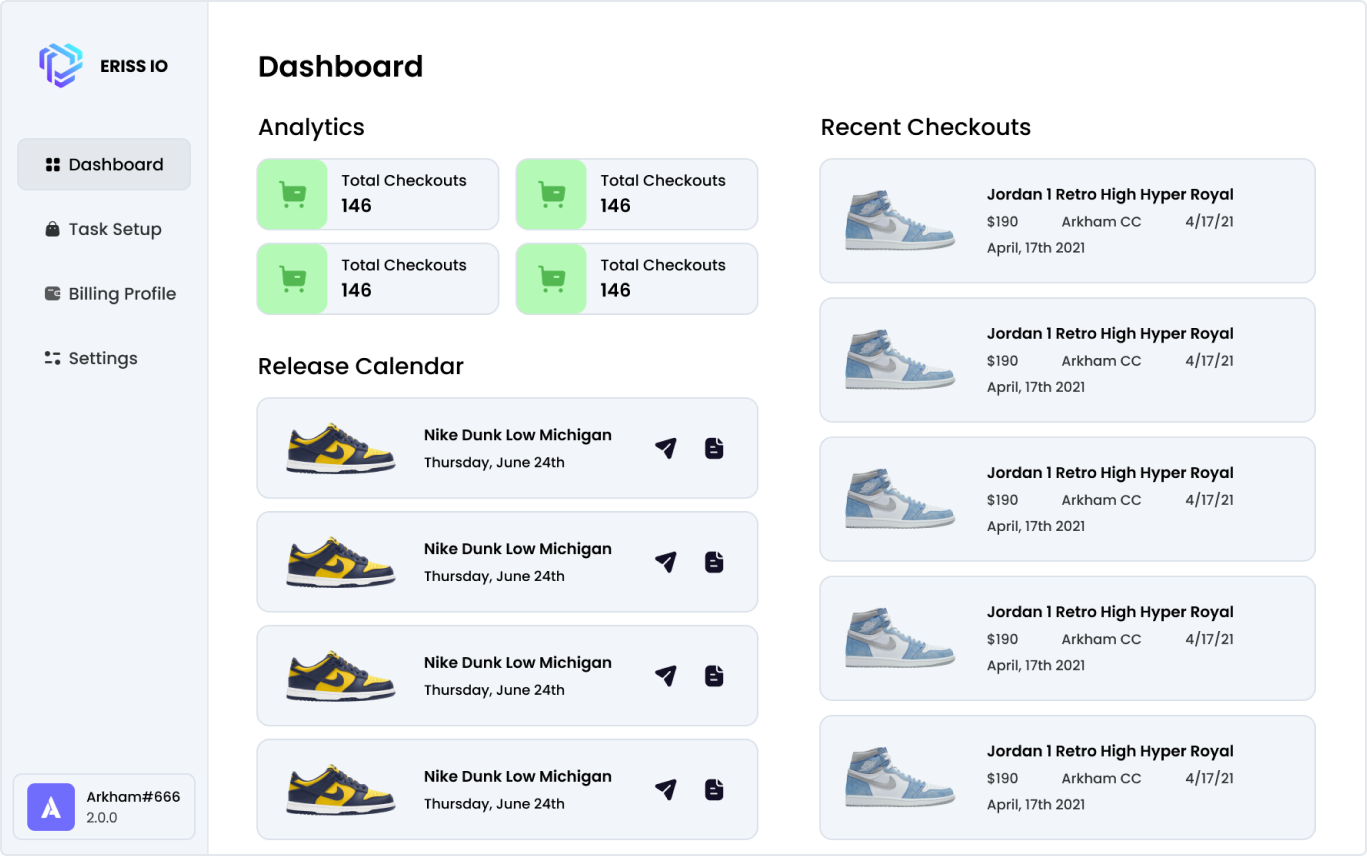
Task: Open the Dashboard sidebar item
Action: pyautogui.click(x=104, y=164)
